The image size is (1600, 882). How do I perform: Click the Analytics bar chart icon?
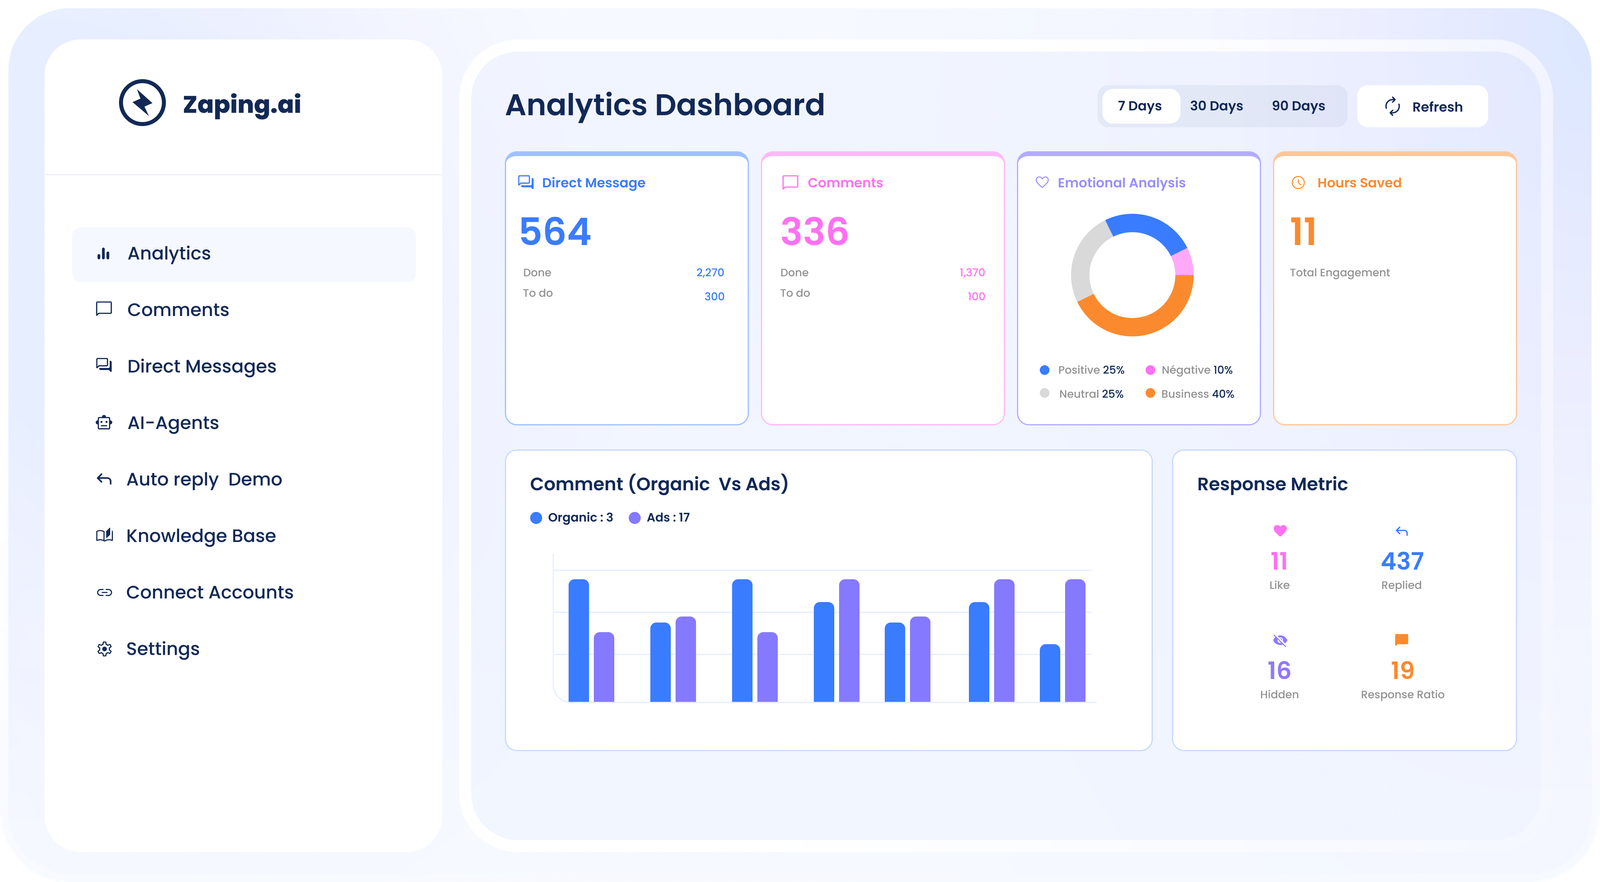pyautogui.click(x=103, y=254)
